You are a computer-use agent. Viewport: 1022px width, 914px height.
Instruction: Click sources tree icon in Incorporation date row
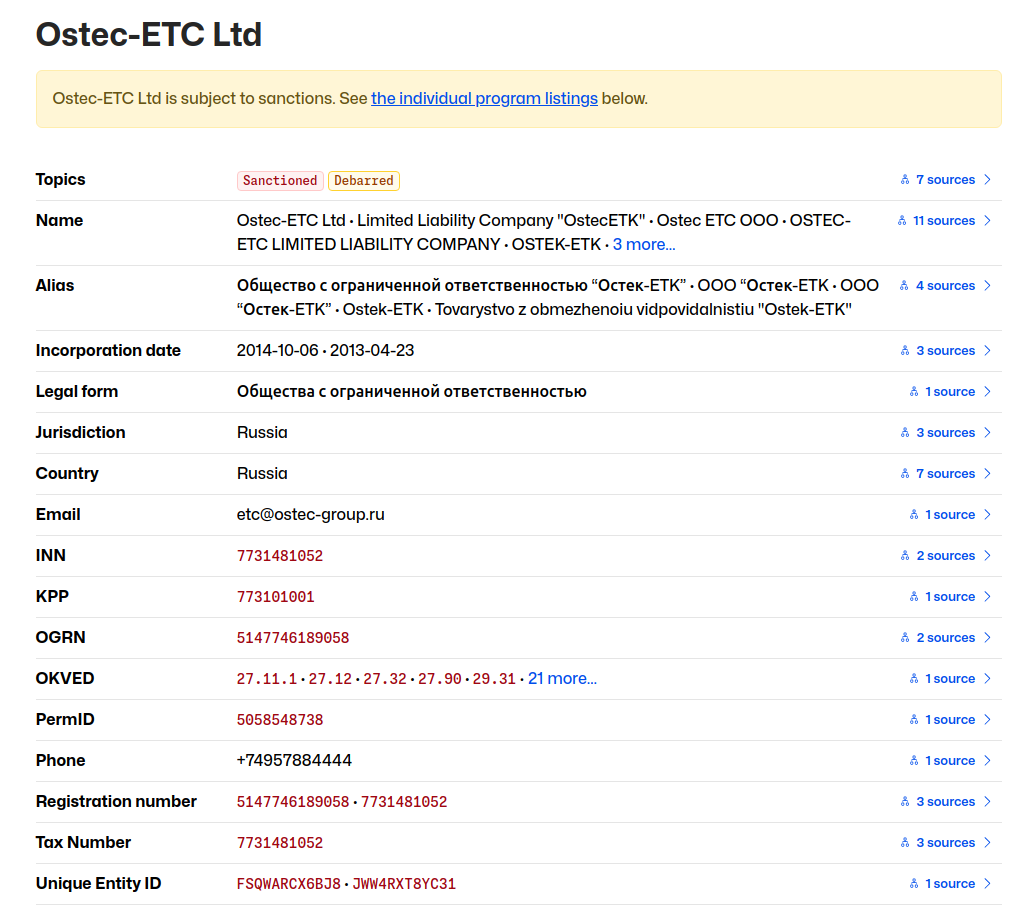(905, 351)
